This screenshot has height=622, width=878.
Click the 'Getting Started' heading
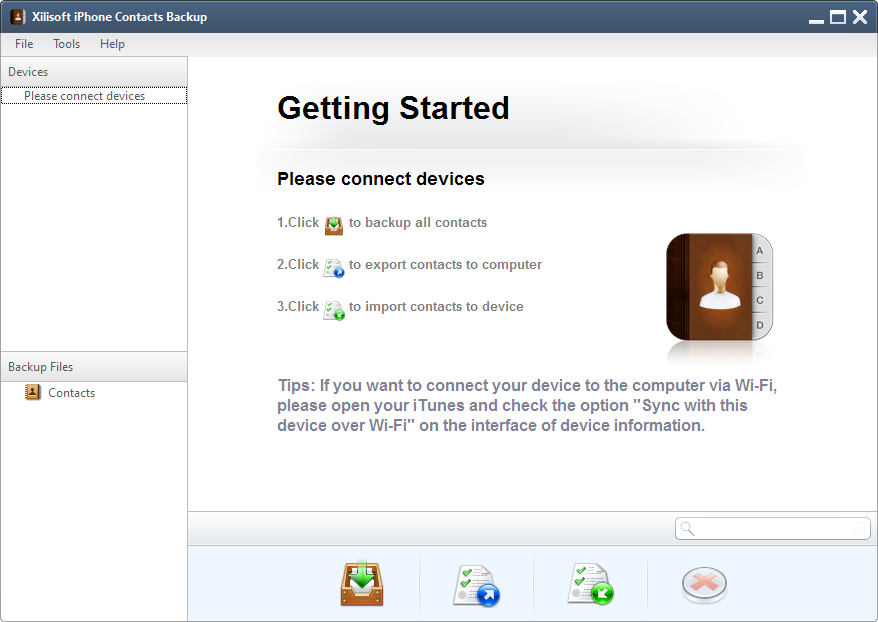[393, 108]
